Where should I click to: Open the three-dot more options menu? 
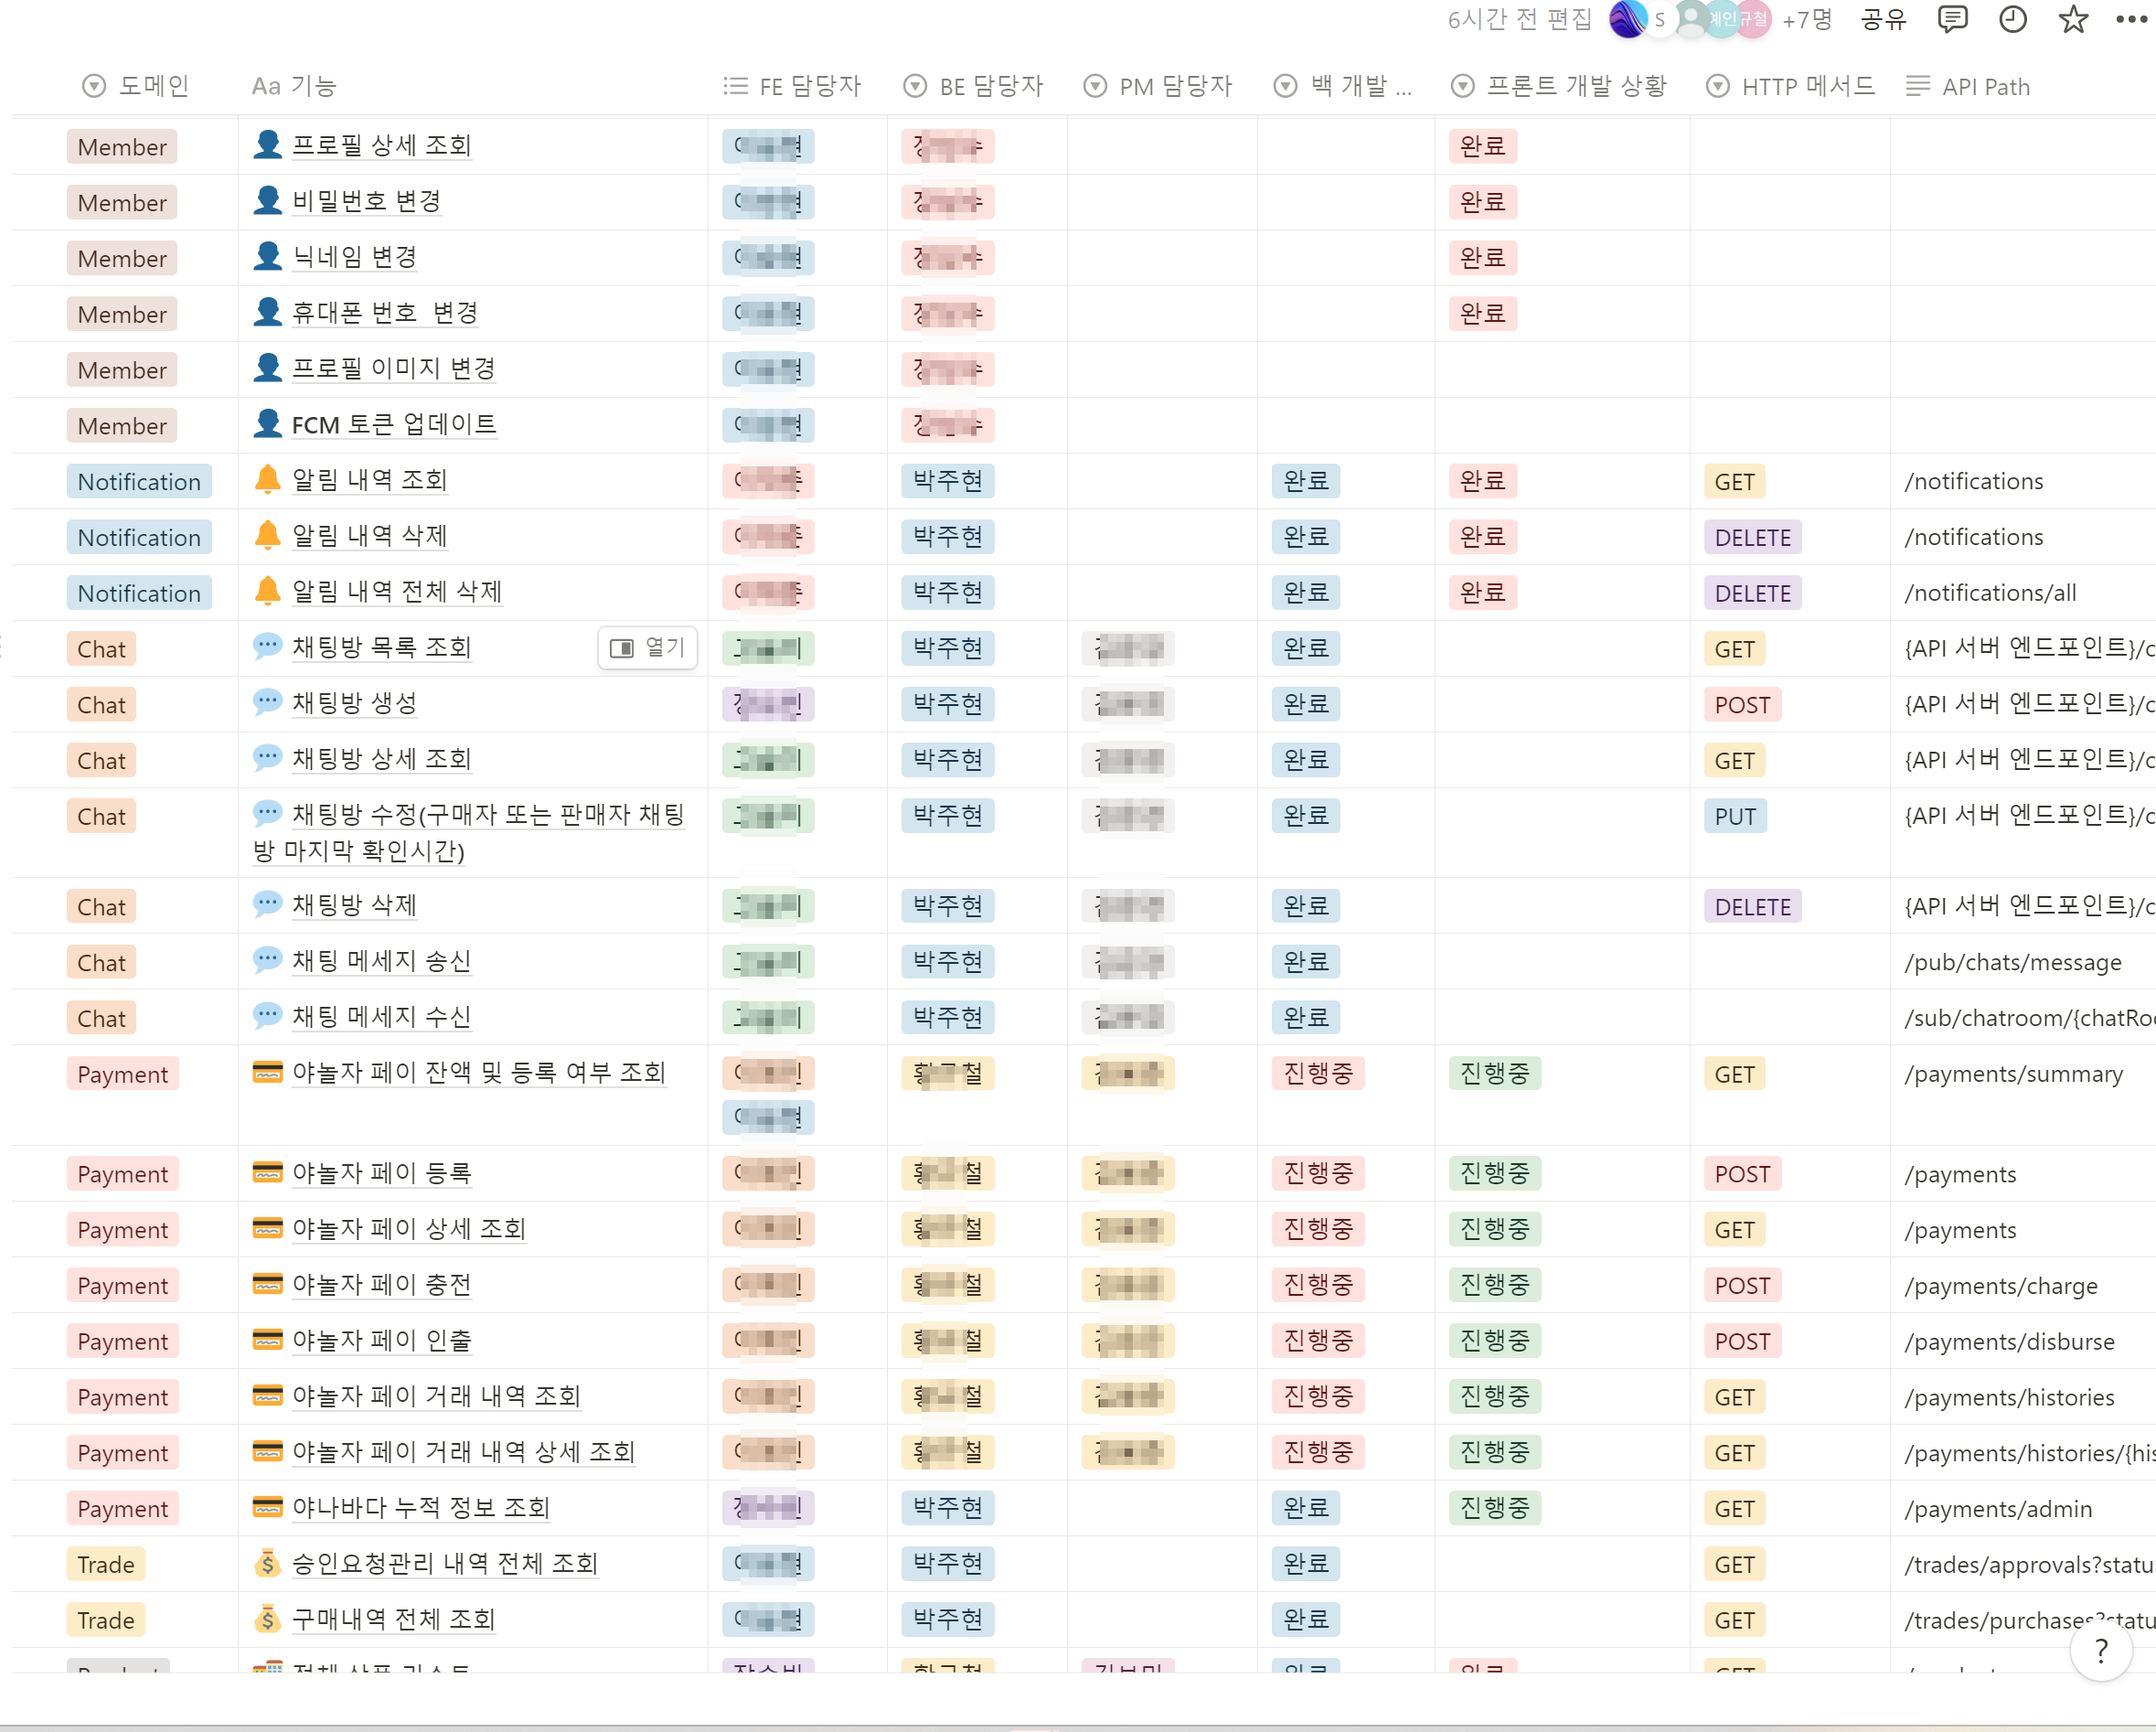(2130, 19)
